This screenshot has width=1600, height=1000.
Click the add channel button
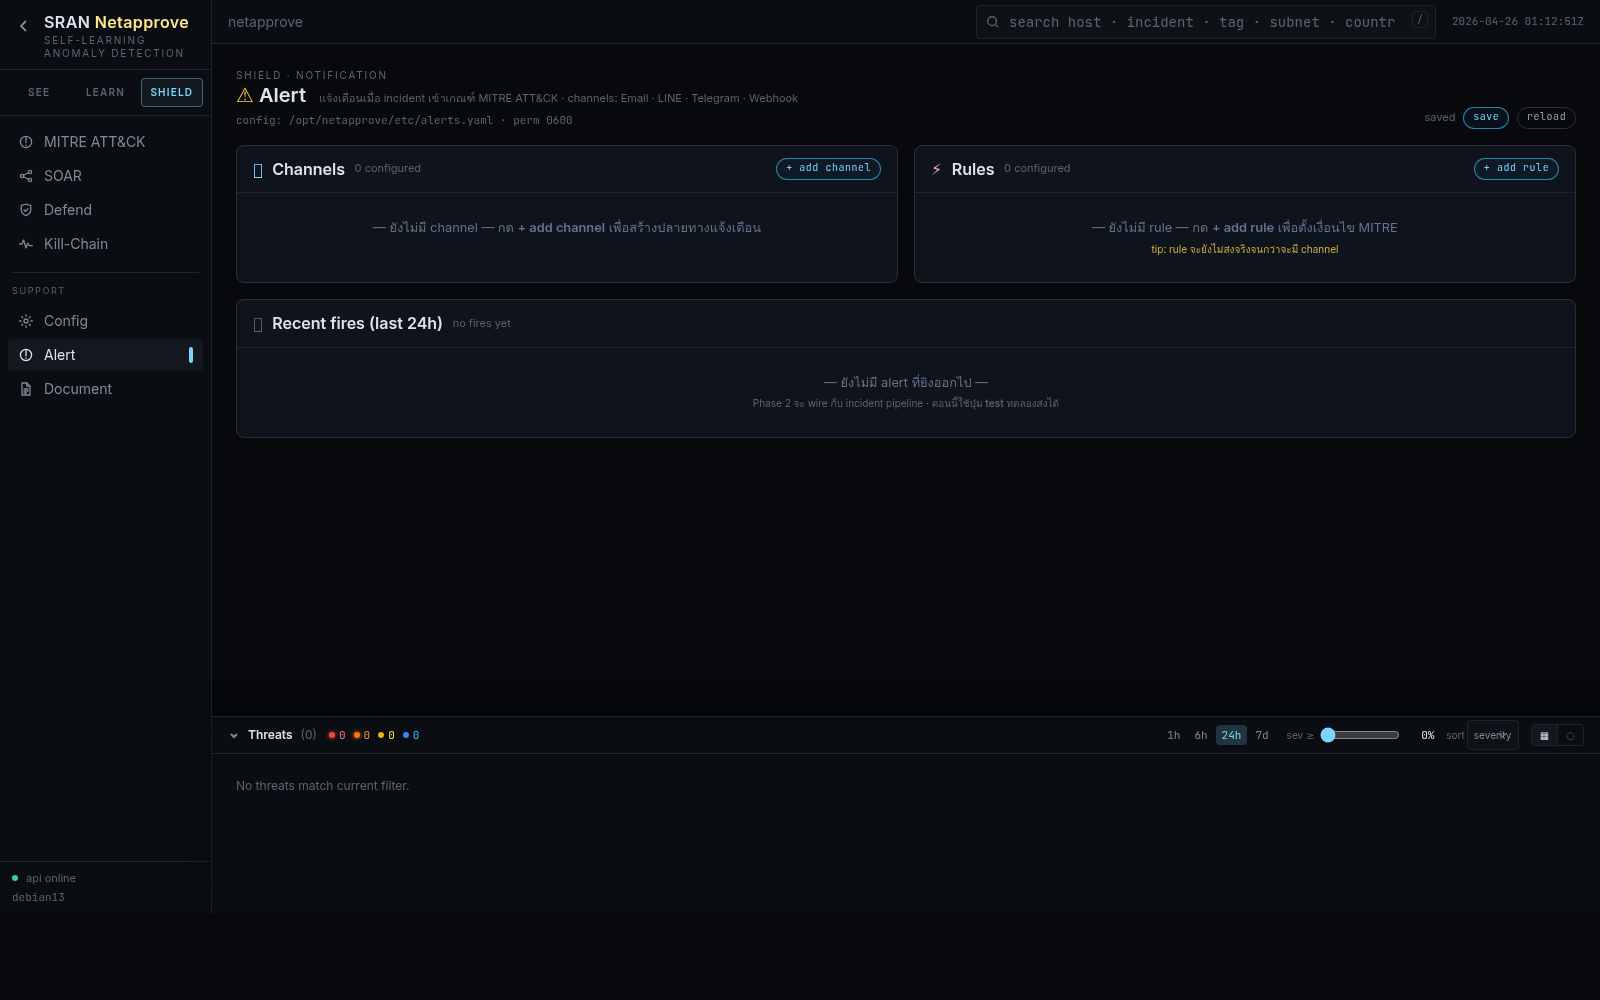point(828,169)
